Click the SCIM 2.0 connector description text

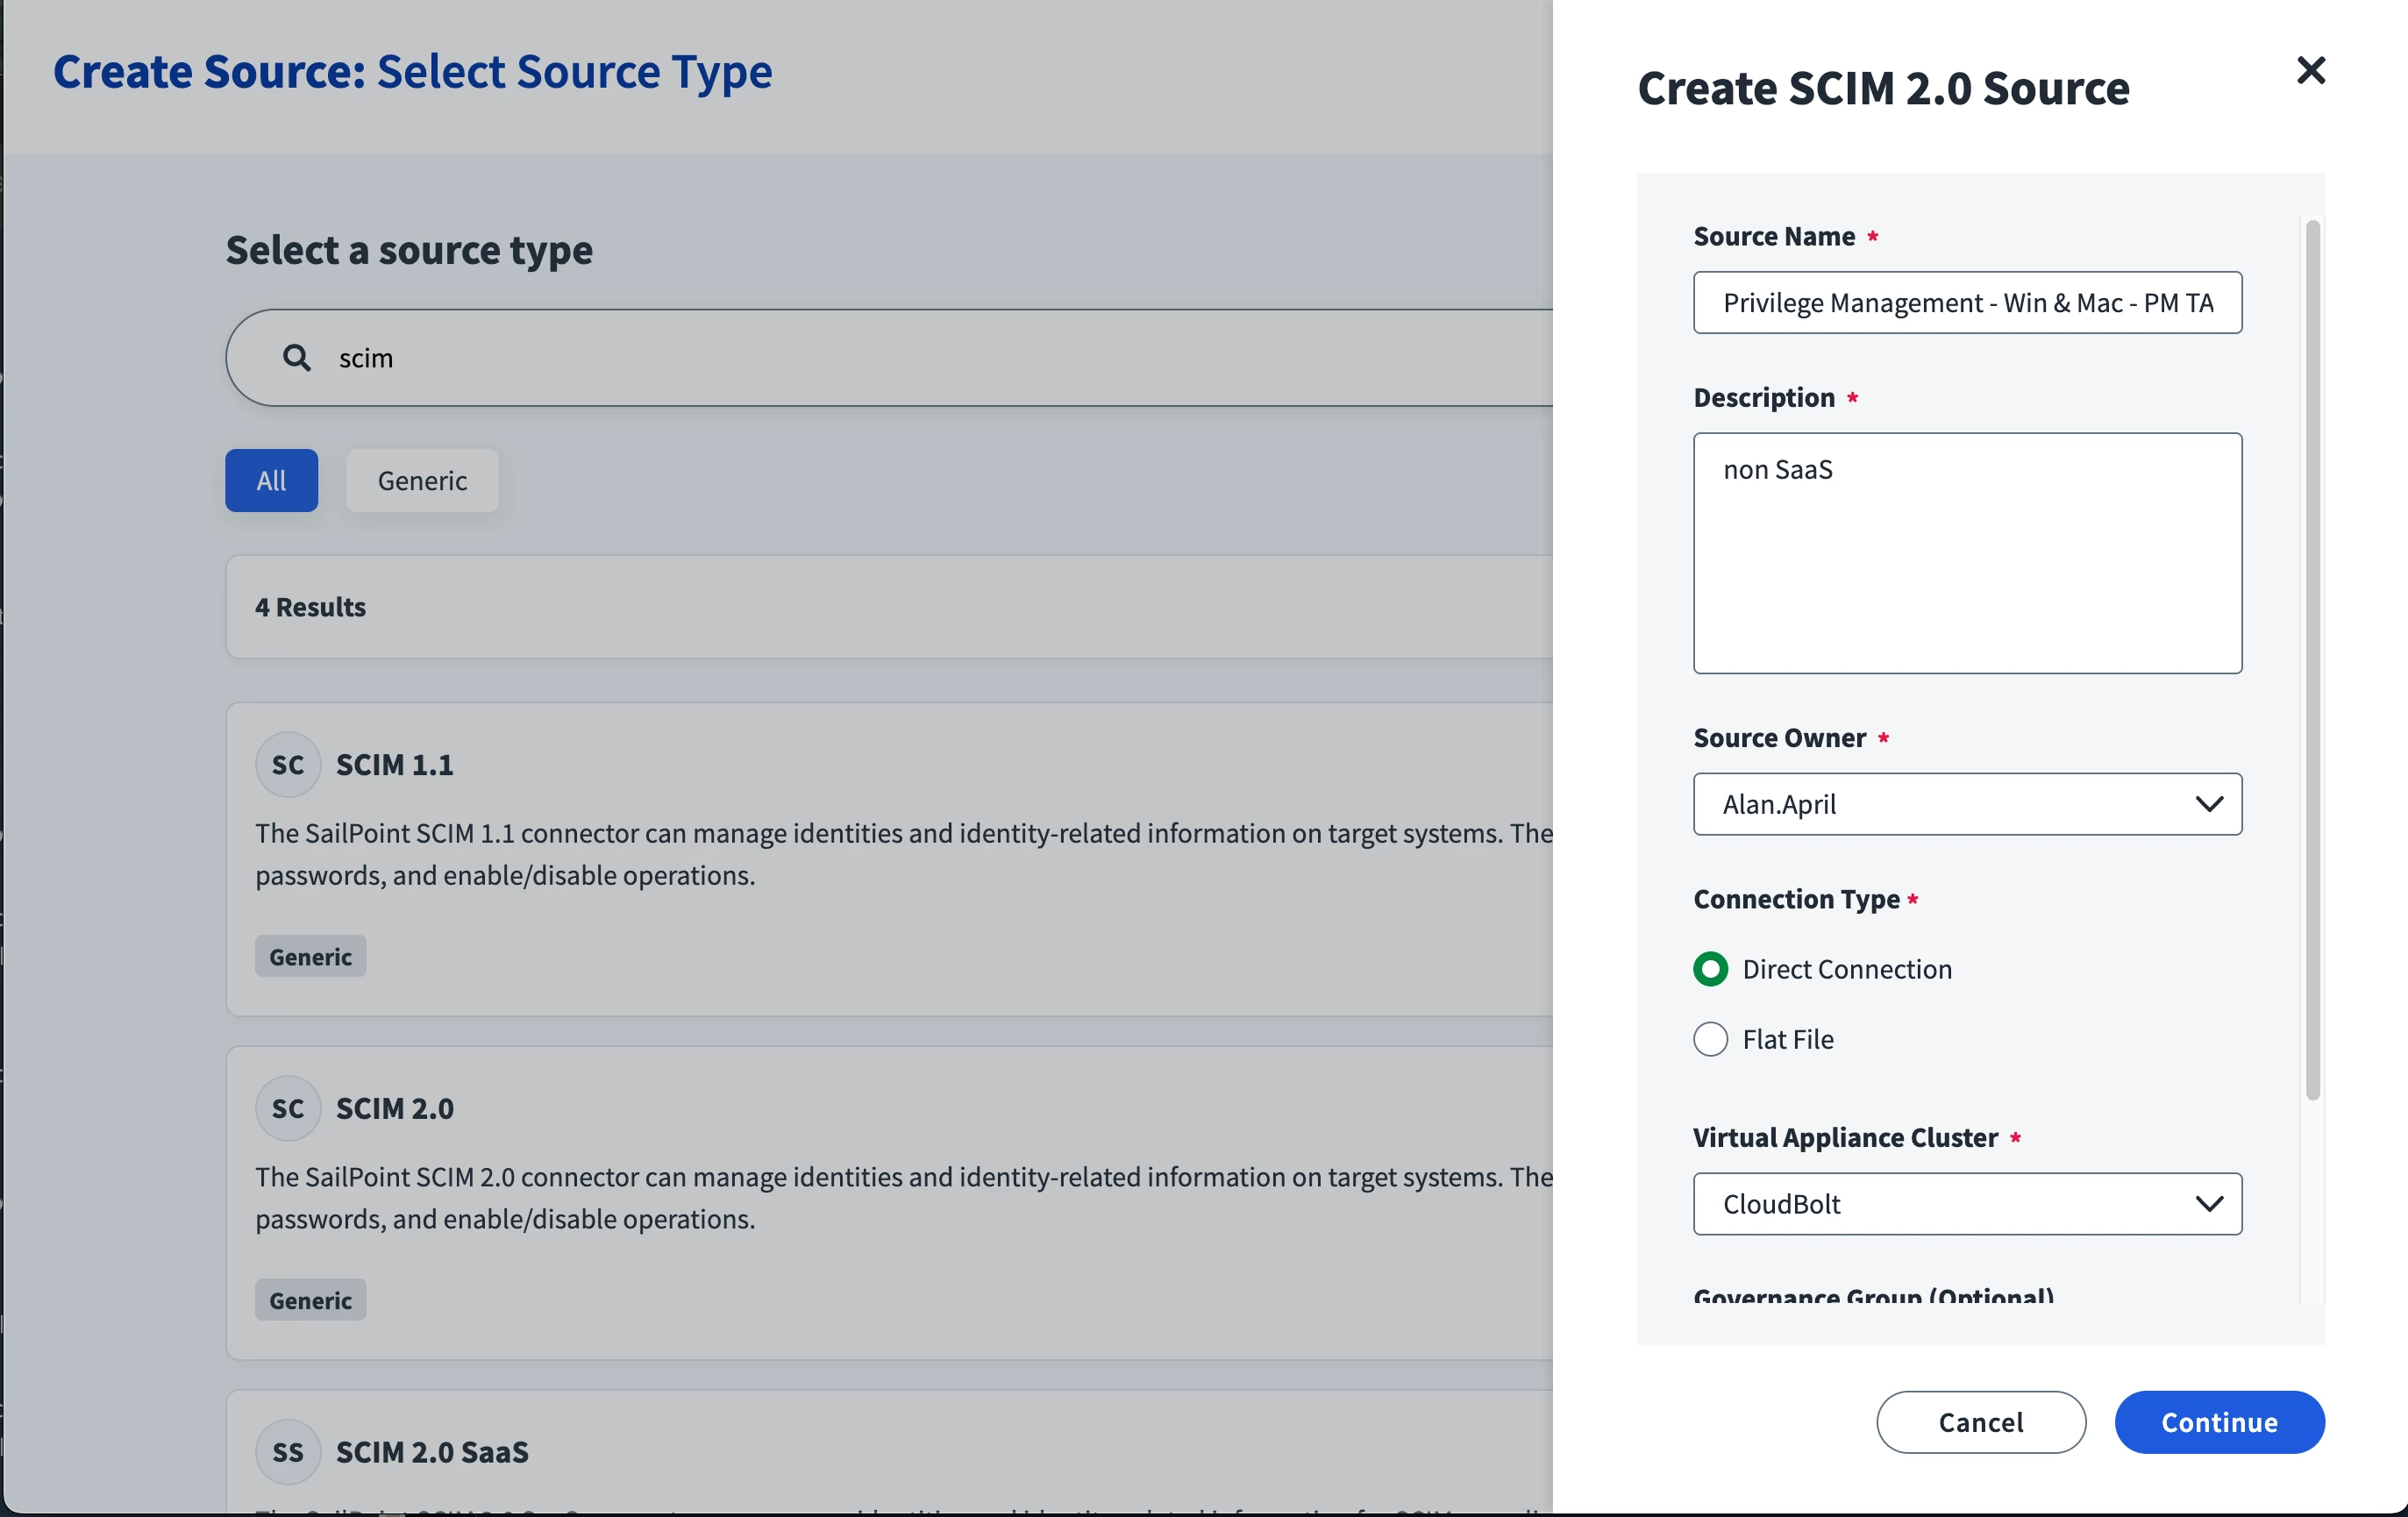click(904, 1198)
